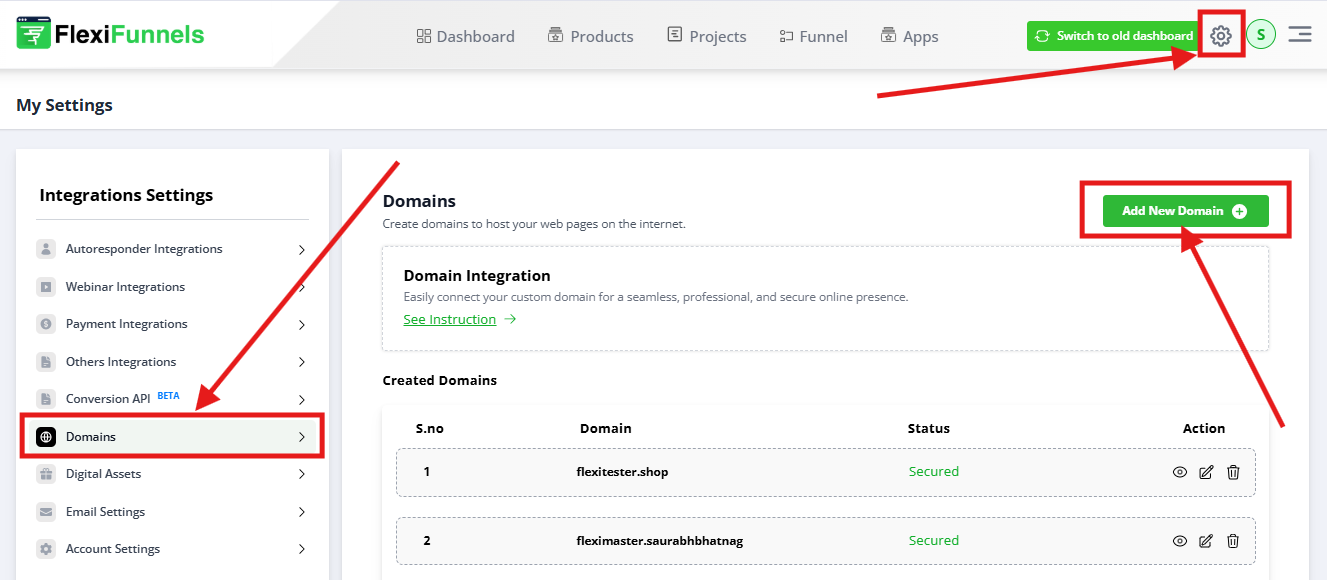Click Switch to old dashboard button

1113,36
